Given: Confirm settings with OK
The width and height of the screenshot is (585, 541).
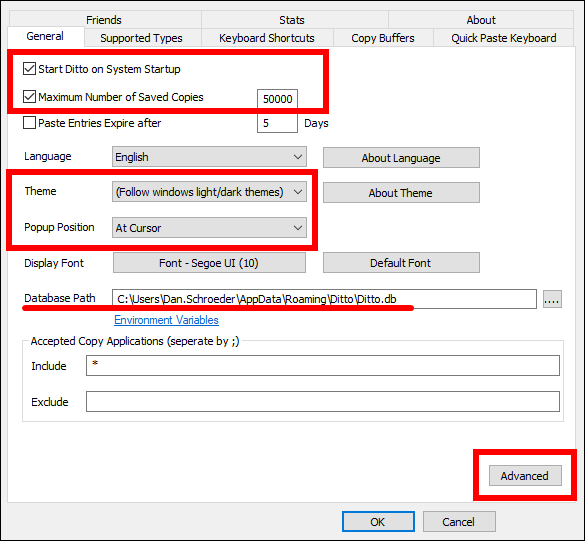Looking at the screenshot, I should click(x=378, y=522).
